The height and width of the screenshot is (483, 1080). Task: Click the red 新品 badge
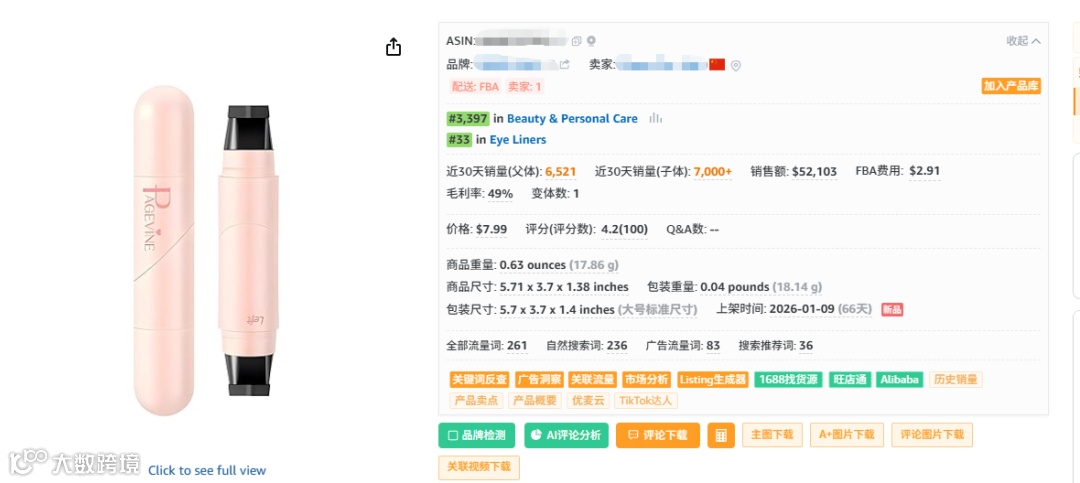[892, 310]
